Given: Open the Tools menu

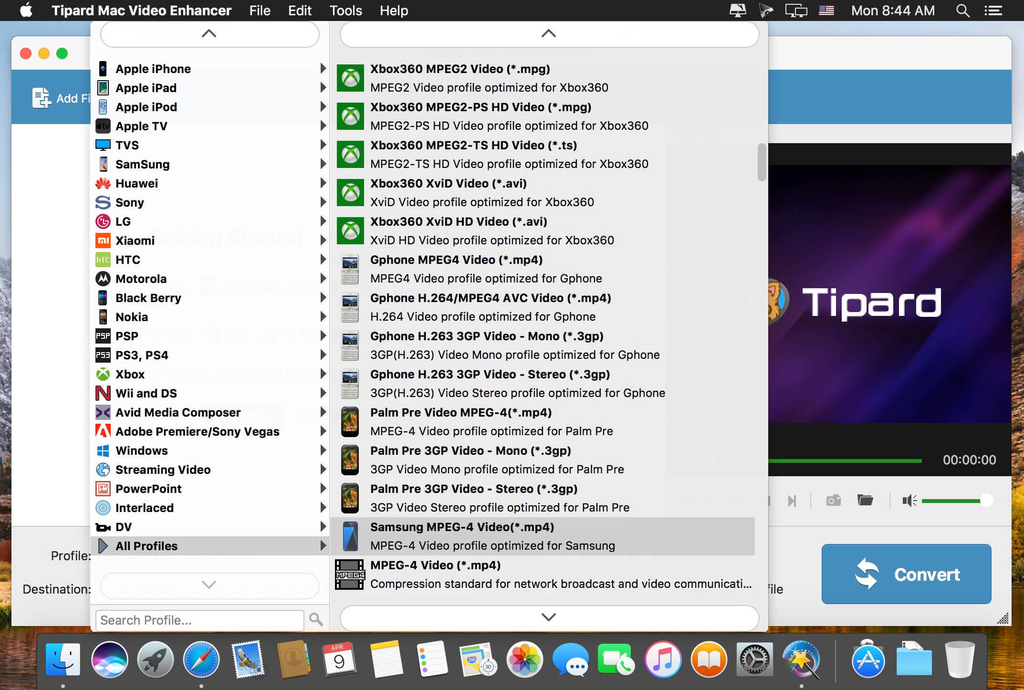Looking at the screenshot, I should tap(345, 11).
